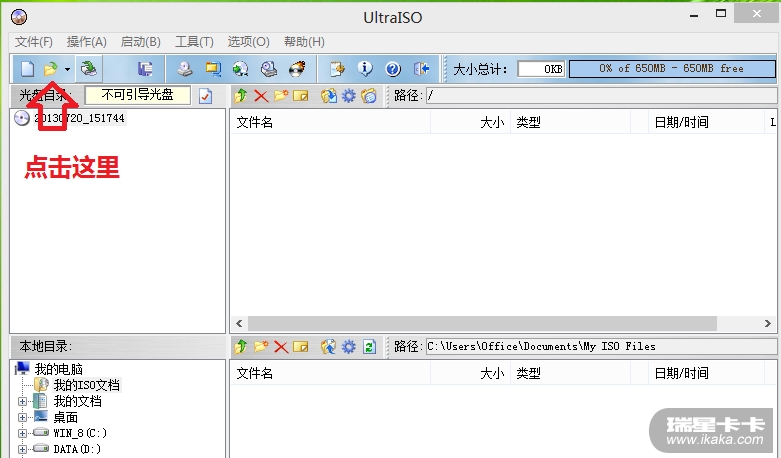
Task: Click the disc pane 路径 field showing /
Action: 601,96
